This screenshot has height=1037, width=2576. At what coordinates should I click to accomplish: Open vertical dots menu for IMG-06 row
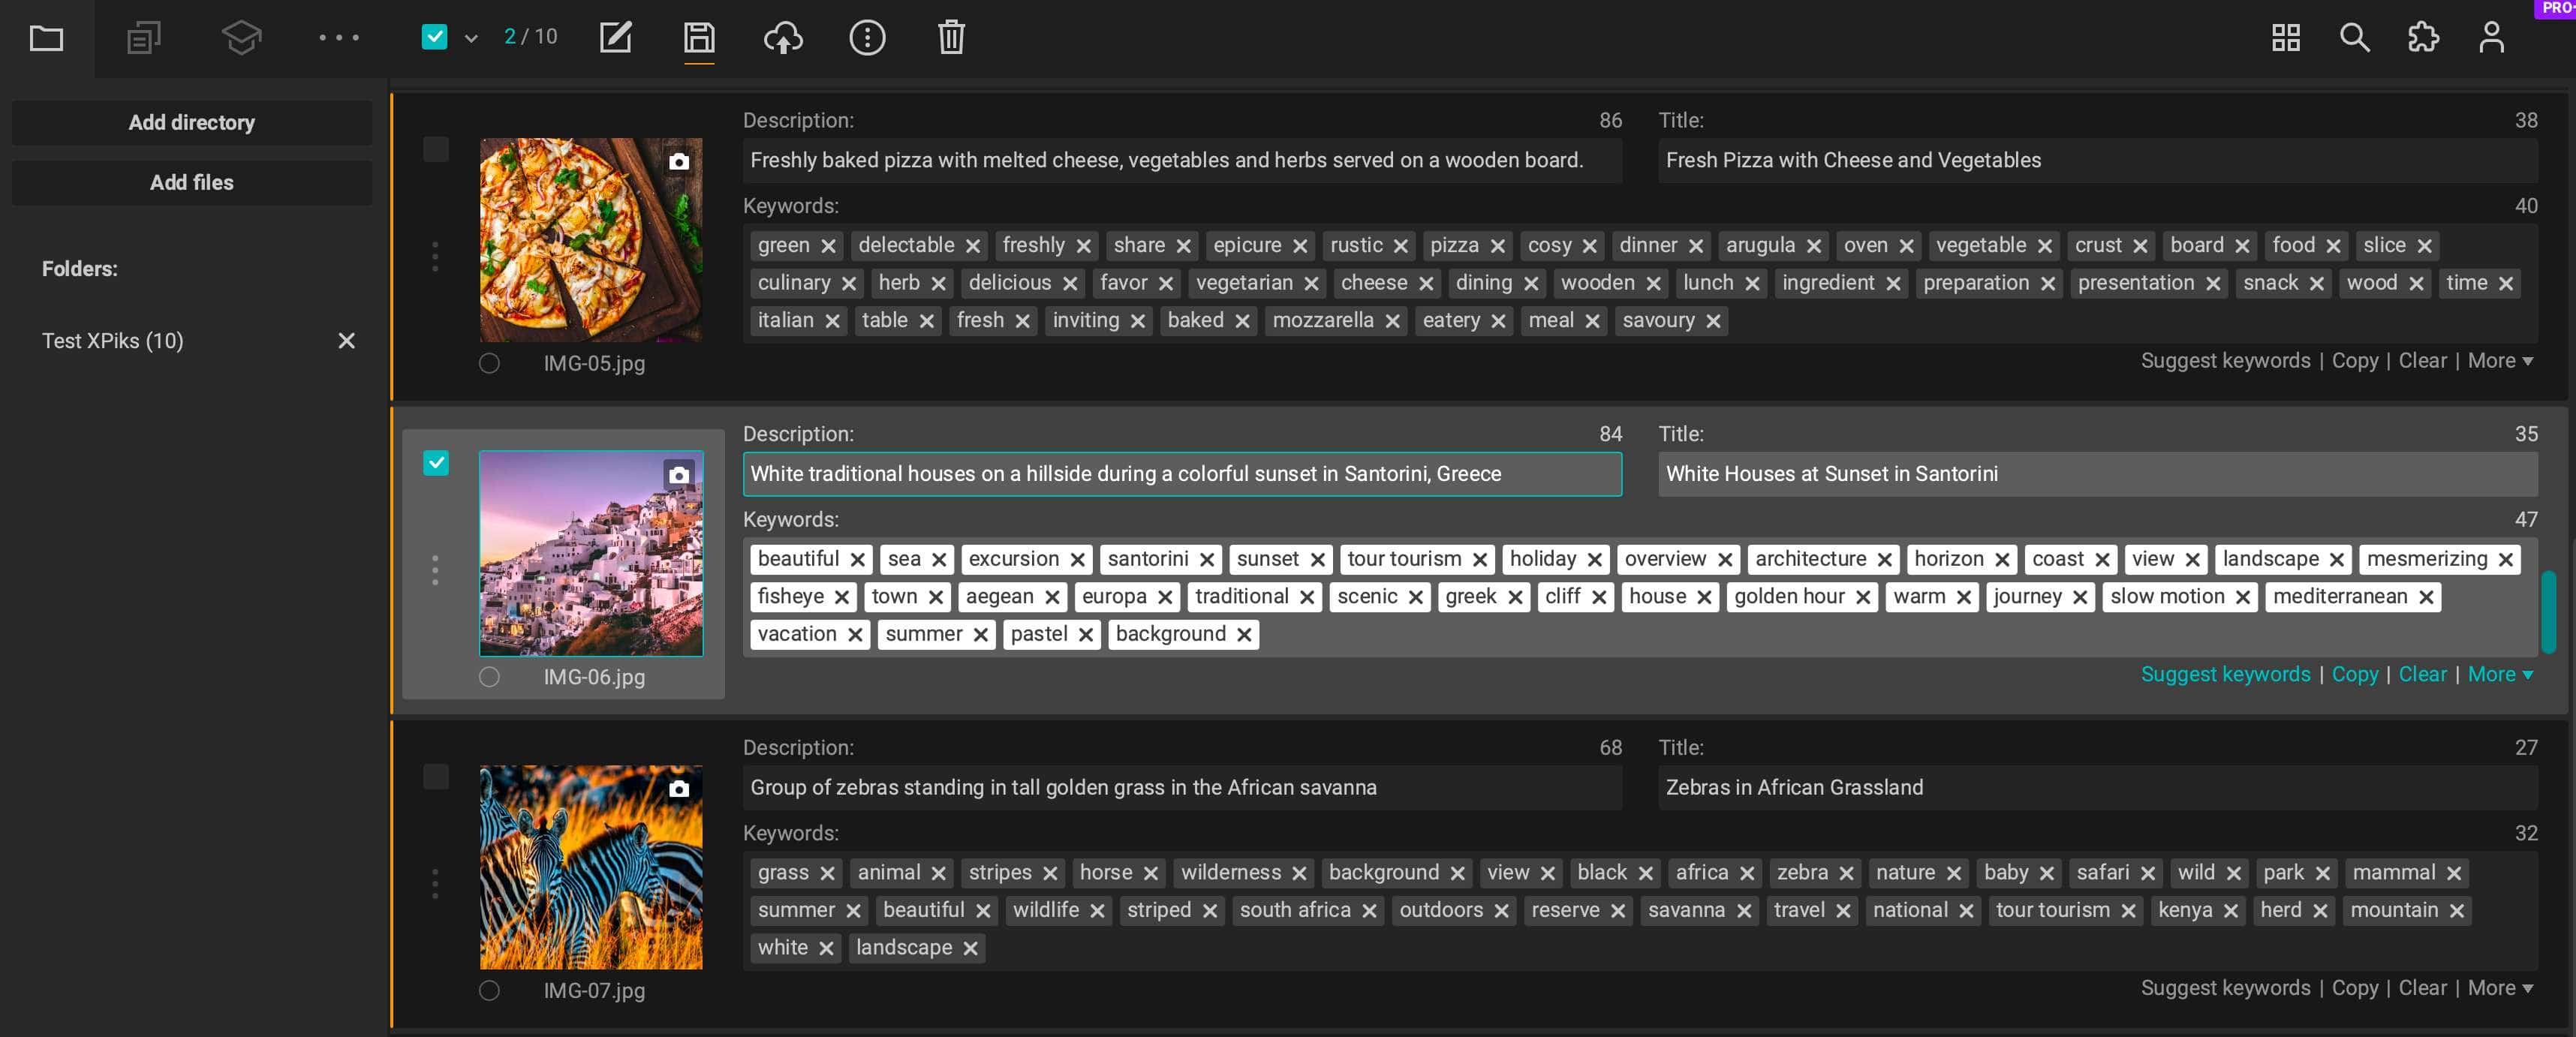(434, 570)
